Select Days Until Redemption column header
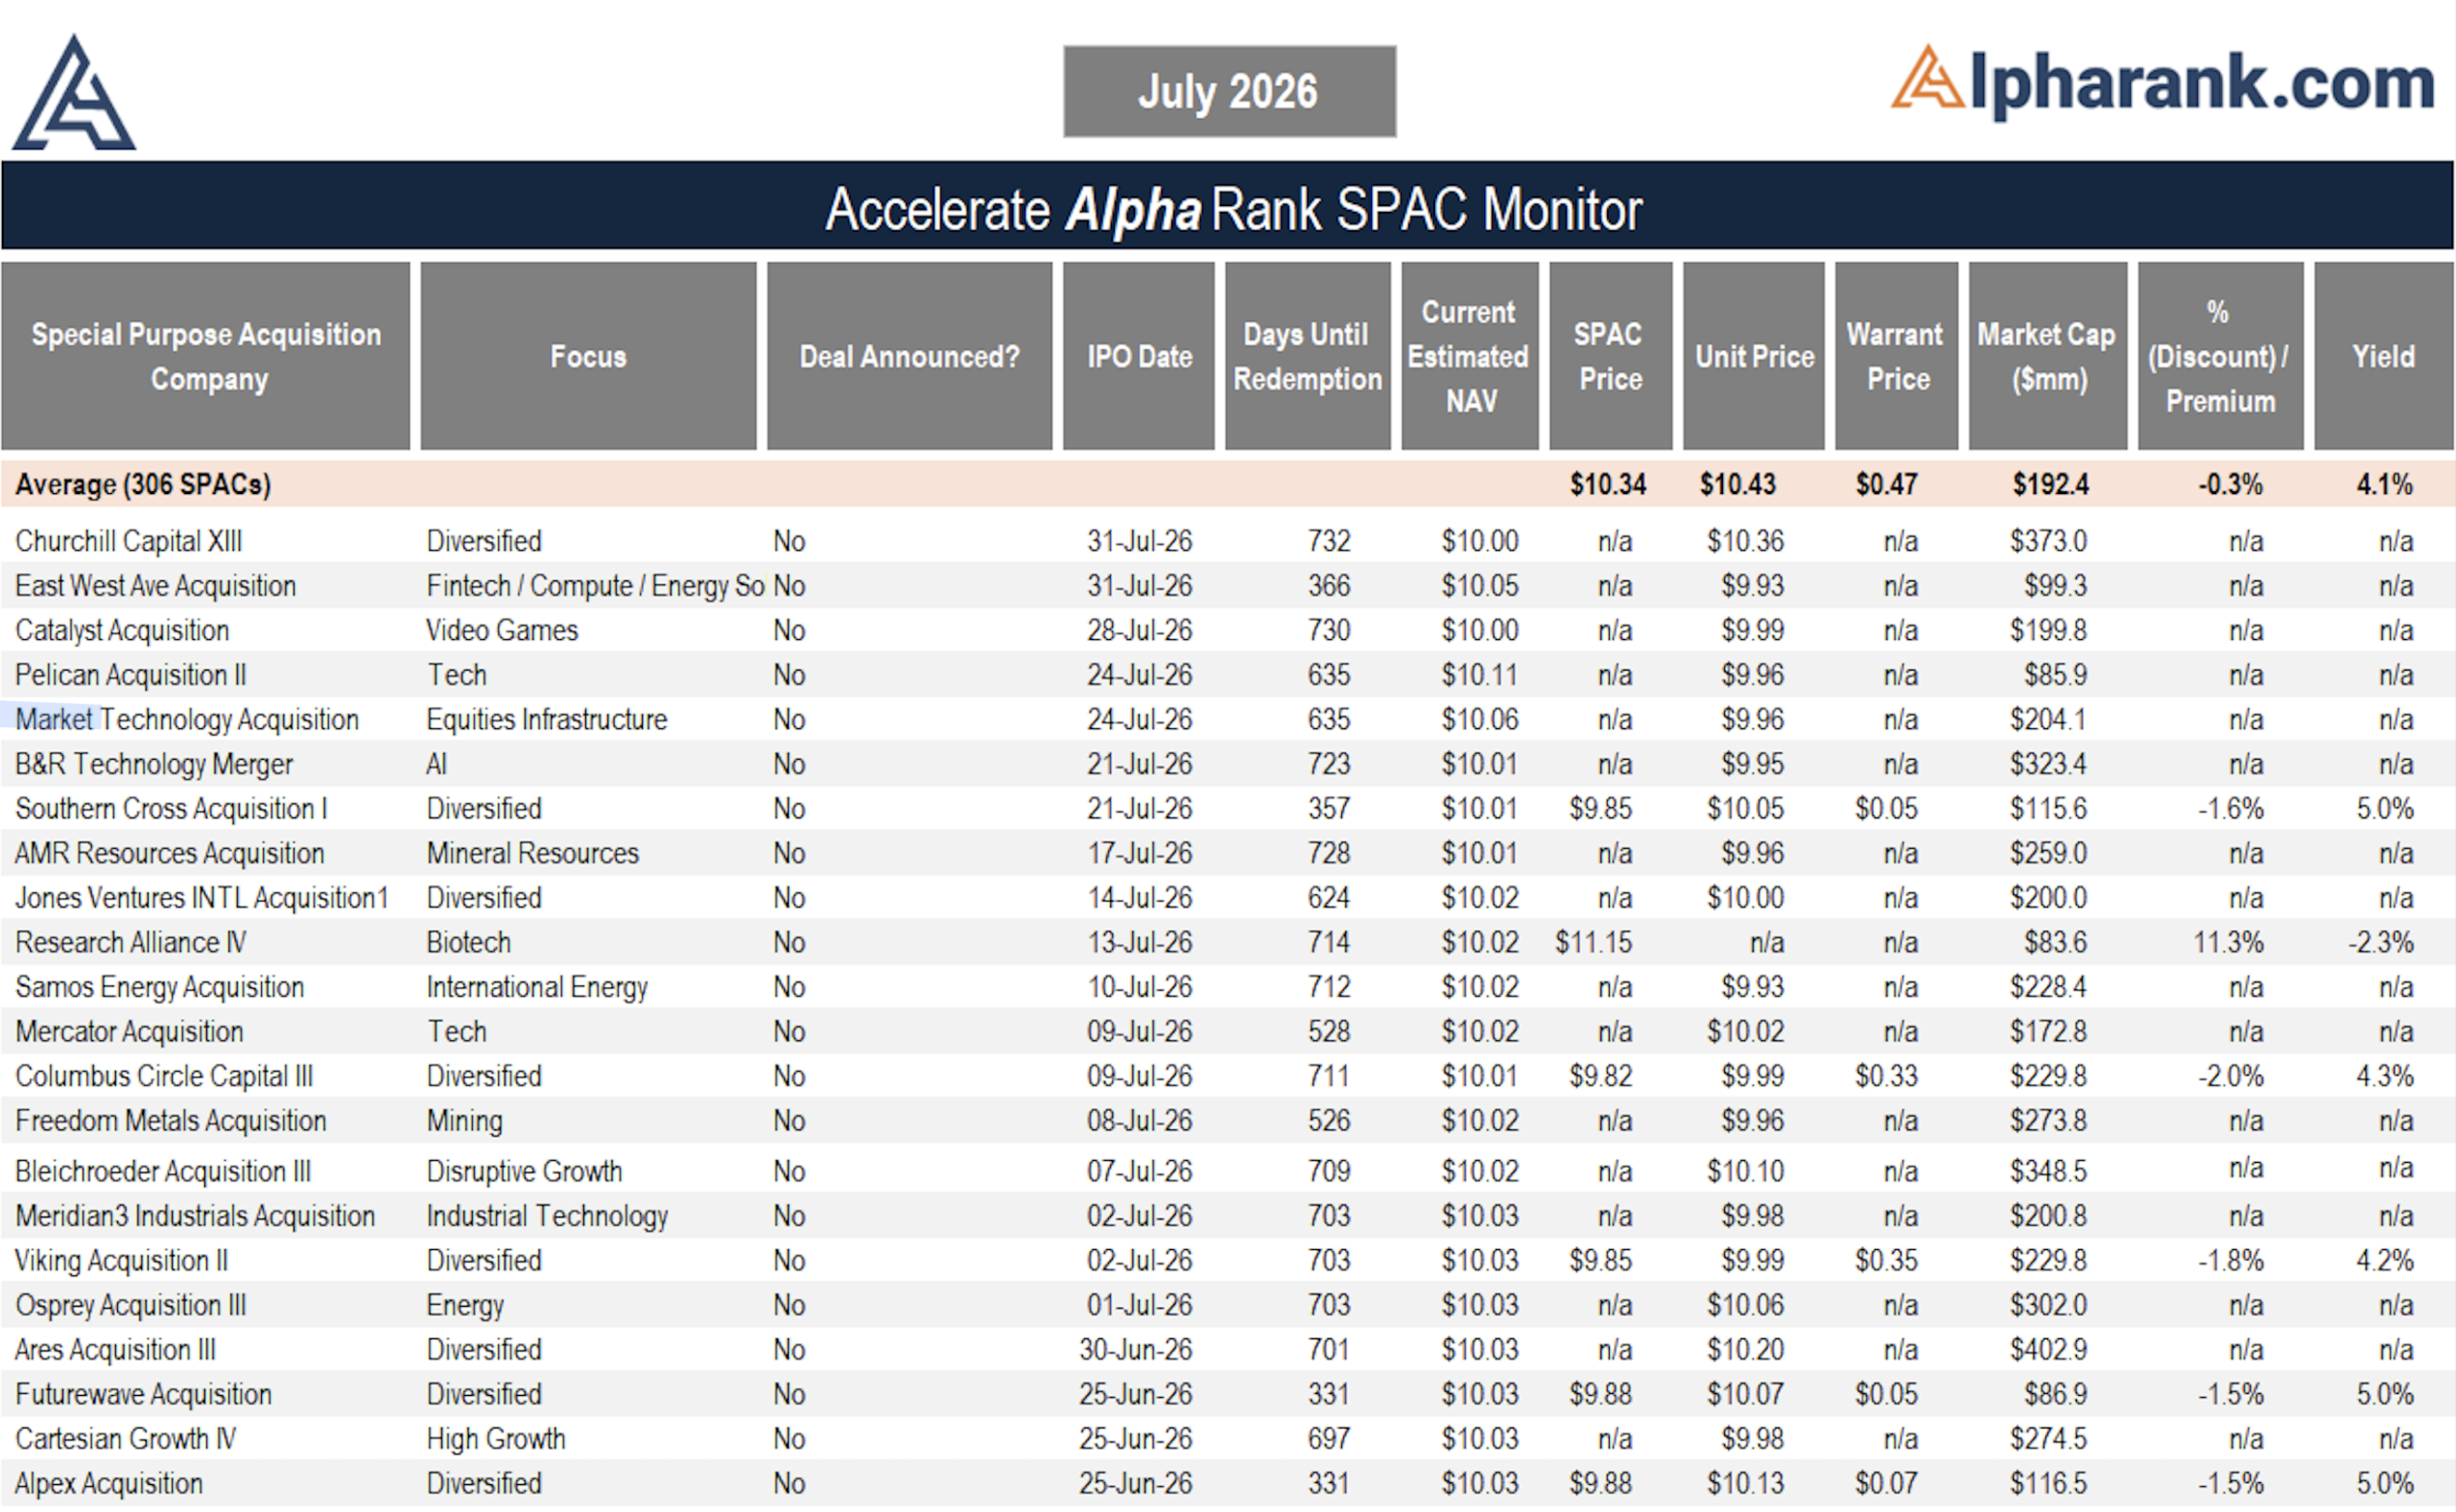This screenshot has width=2456, height=1512. 1307,356
